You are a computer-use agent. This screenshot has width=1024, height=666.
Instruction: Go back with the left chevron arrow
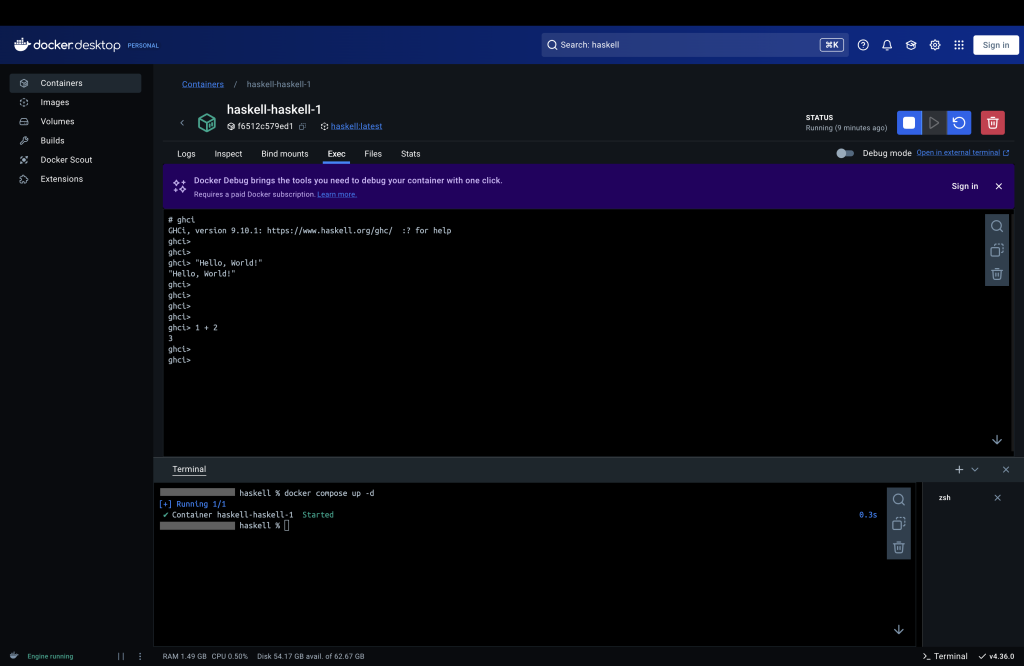(x=182, y=123)
